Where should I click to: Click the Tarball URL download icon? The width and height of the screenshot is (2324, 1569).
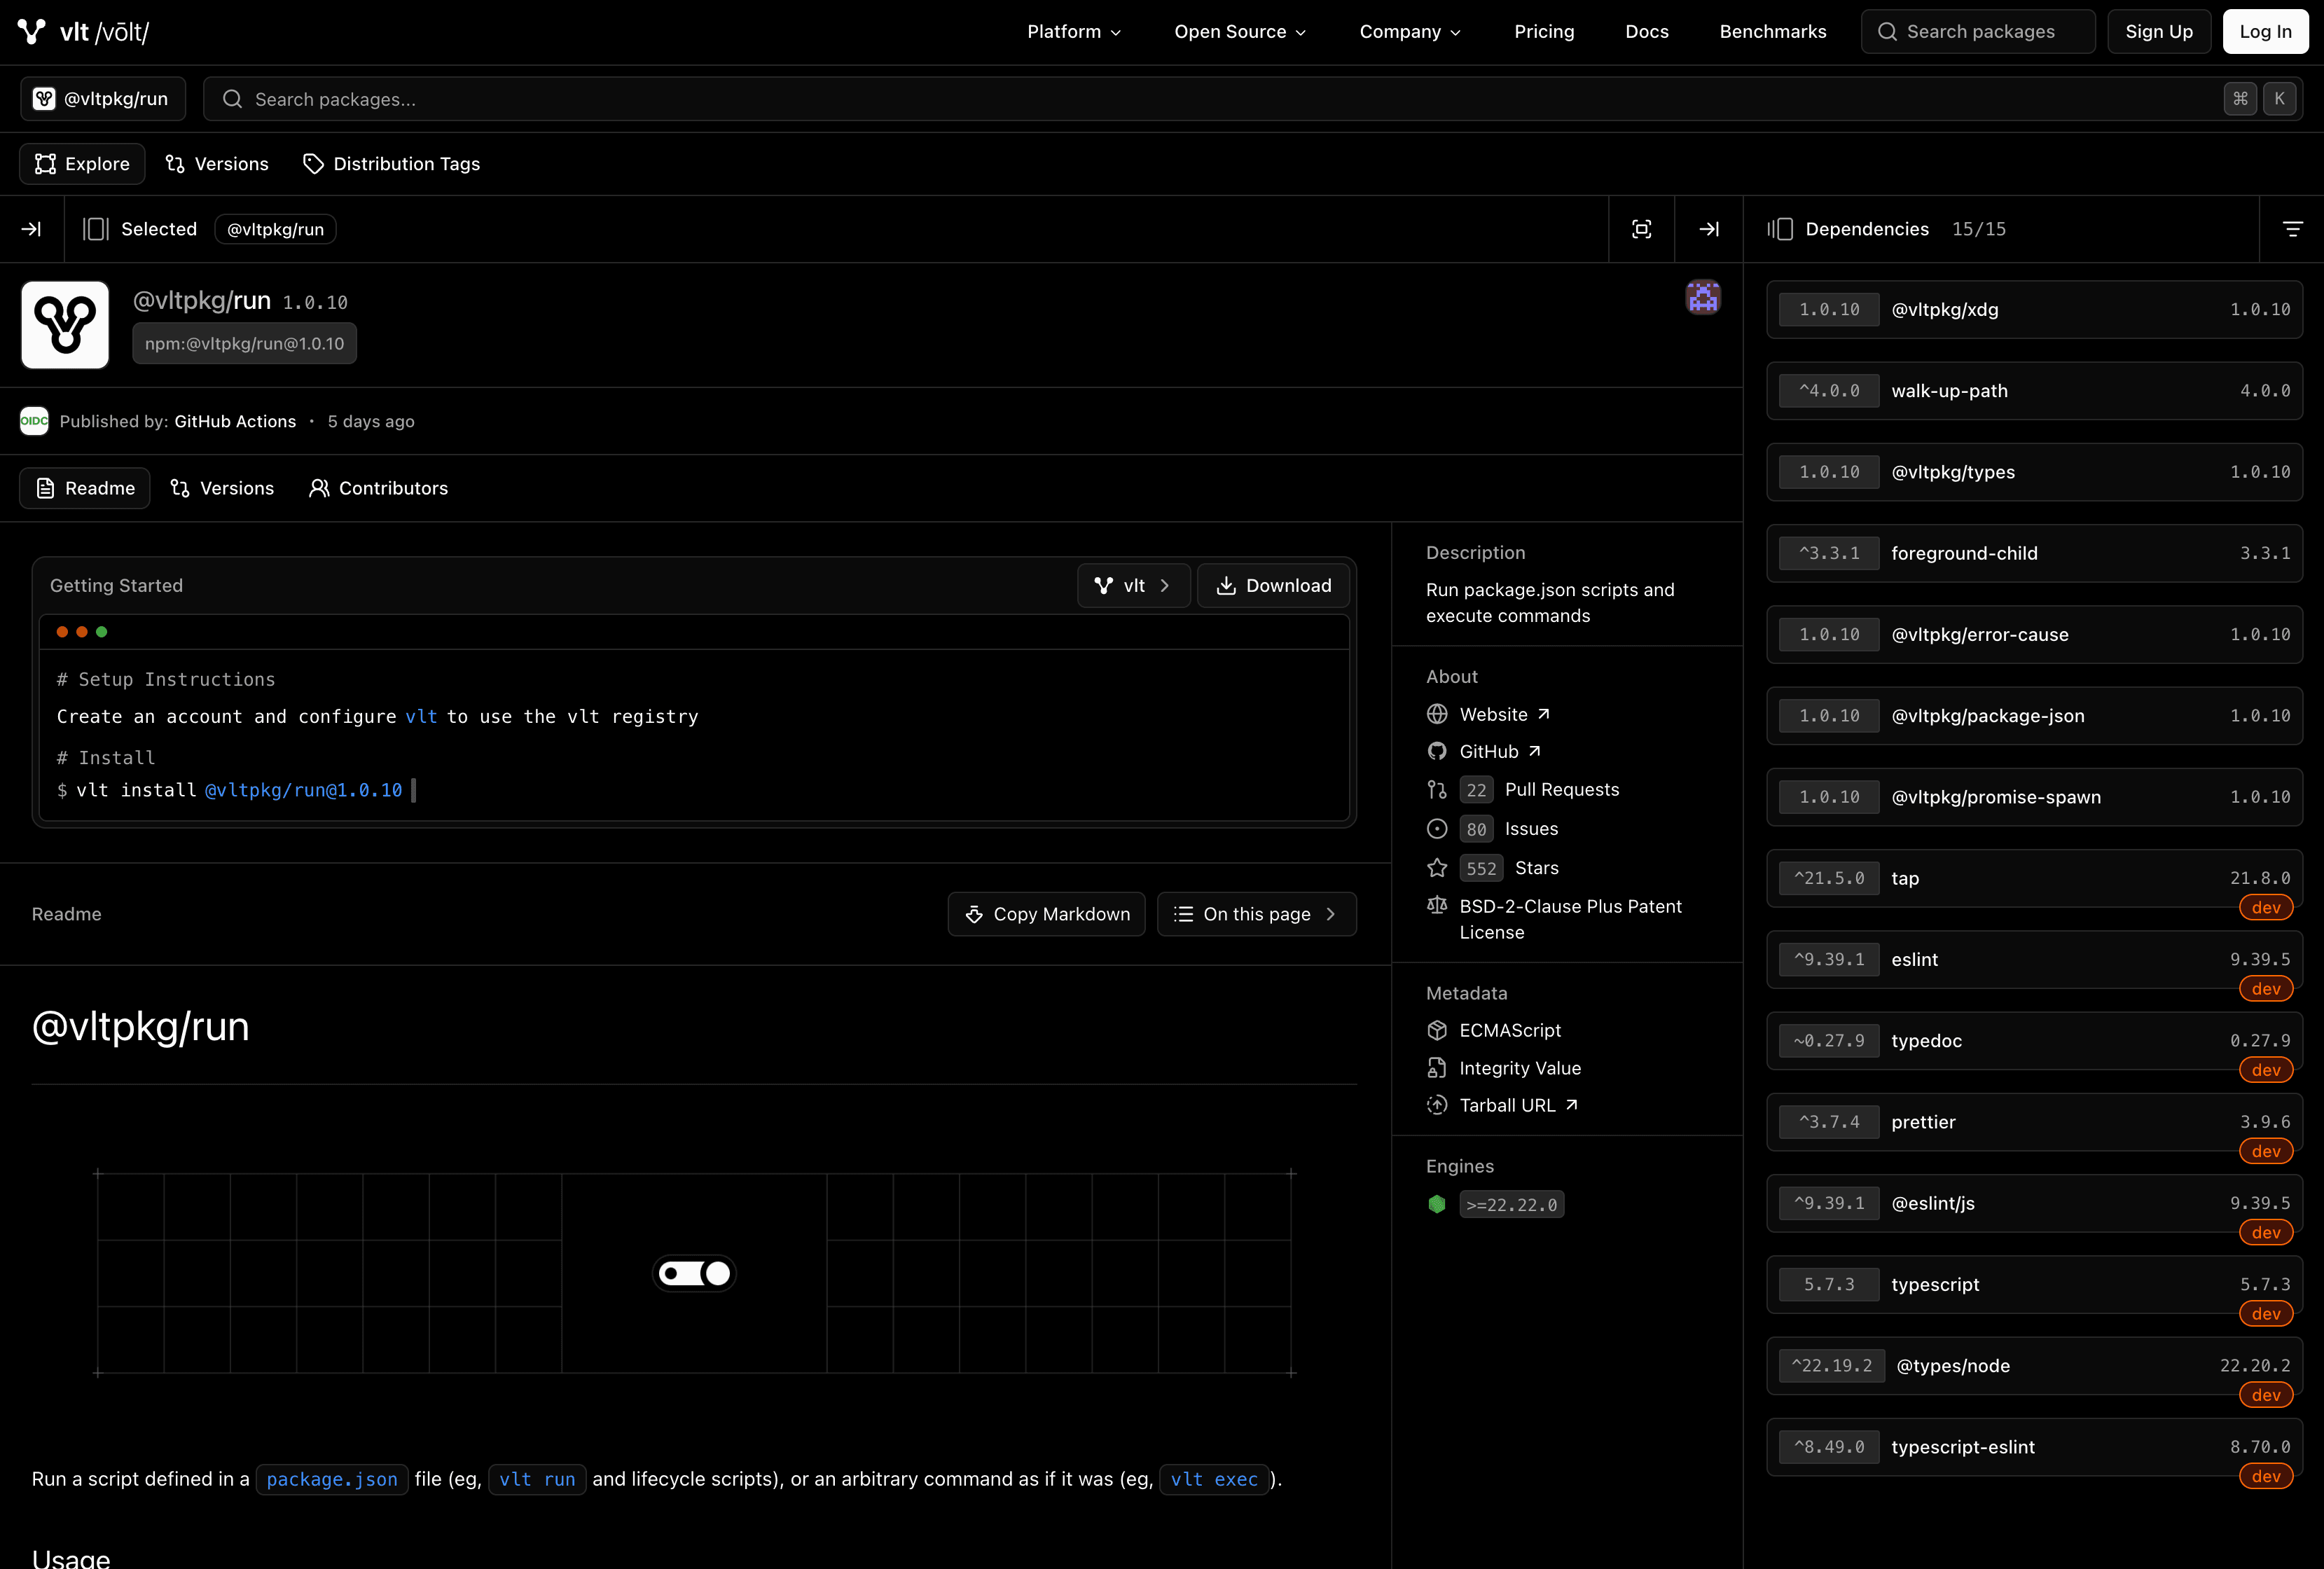1437,1105
